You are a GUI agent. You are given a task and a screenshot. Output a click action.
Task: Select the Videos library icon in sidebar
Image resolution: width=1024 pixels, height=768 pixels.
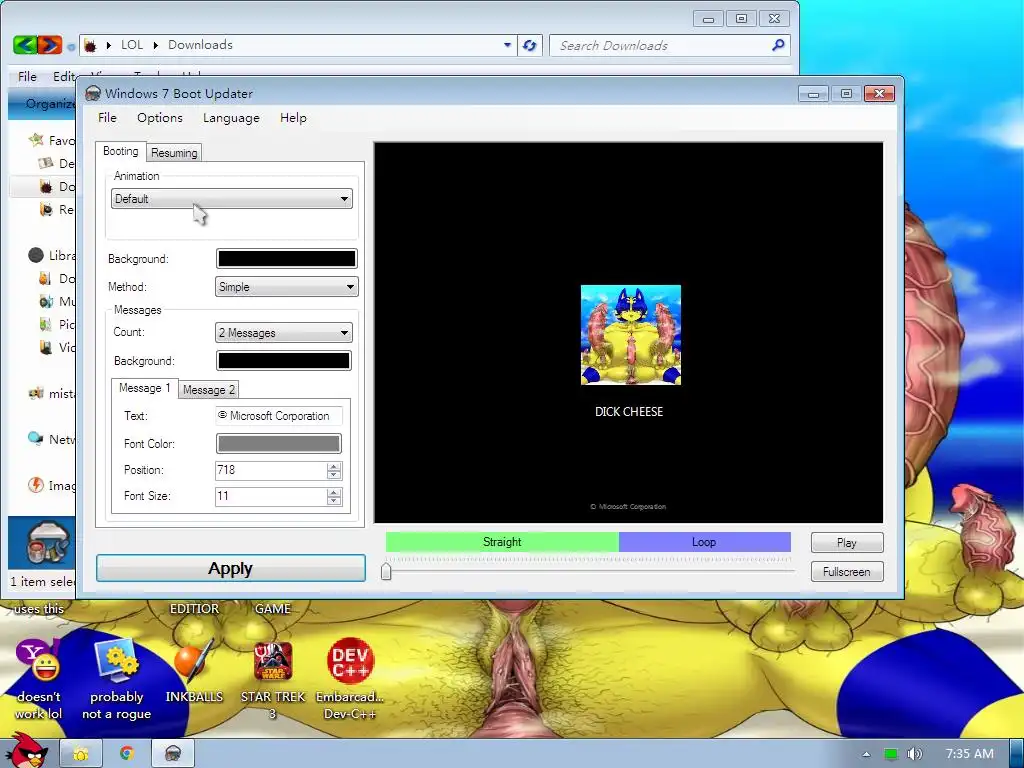pyautogui.click(x=46, y=347)
